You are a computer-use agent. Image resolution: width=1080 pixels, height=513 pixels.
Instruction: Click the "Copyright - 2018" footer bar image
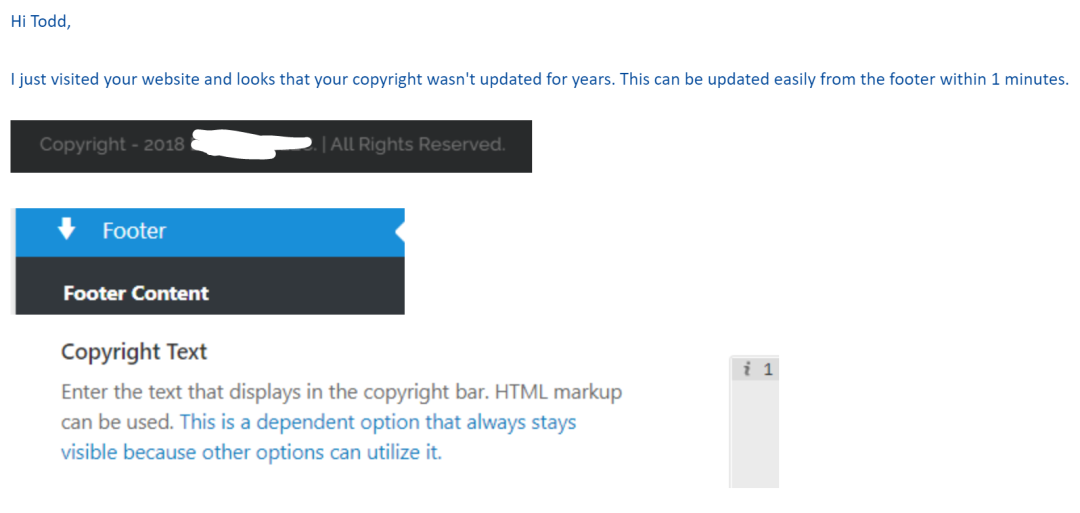point(271,146)
